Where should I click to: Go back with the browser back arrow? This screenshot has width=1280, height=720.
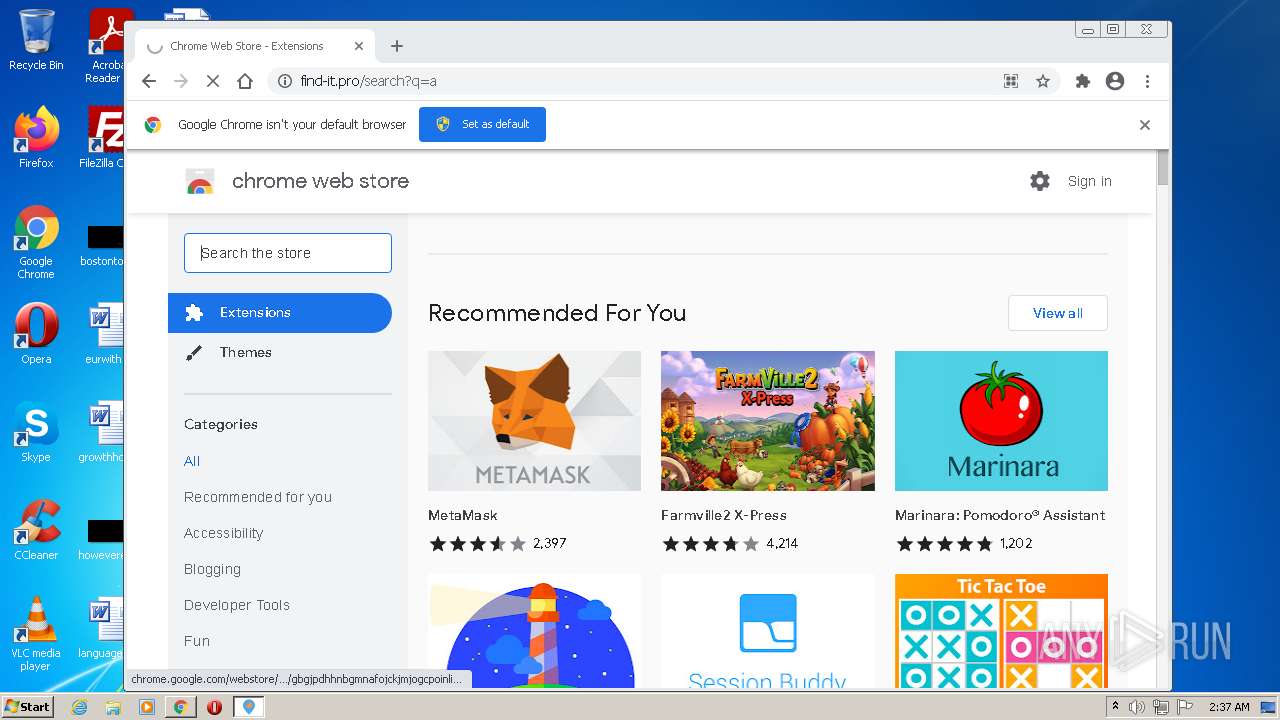pyautogui.click(x=149, y=81)
